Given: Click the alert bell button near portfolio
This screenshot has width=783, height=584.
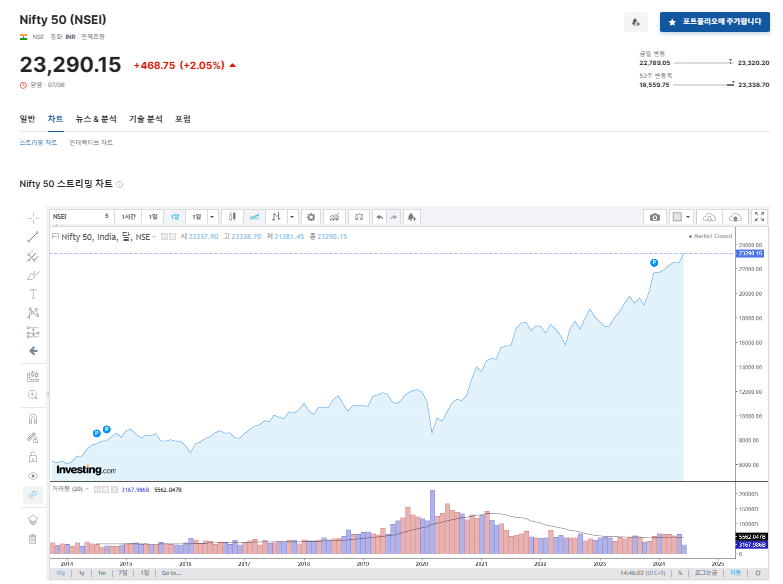Looking at the screenshot, I should pyautogui.click(x=636, y=22).
